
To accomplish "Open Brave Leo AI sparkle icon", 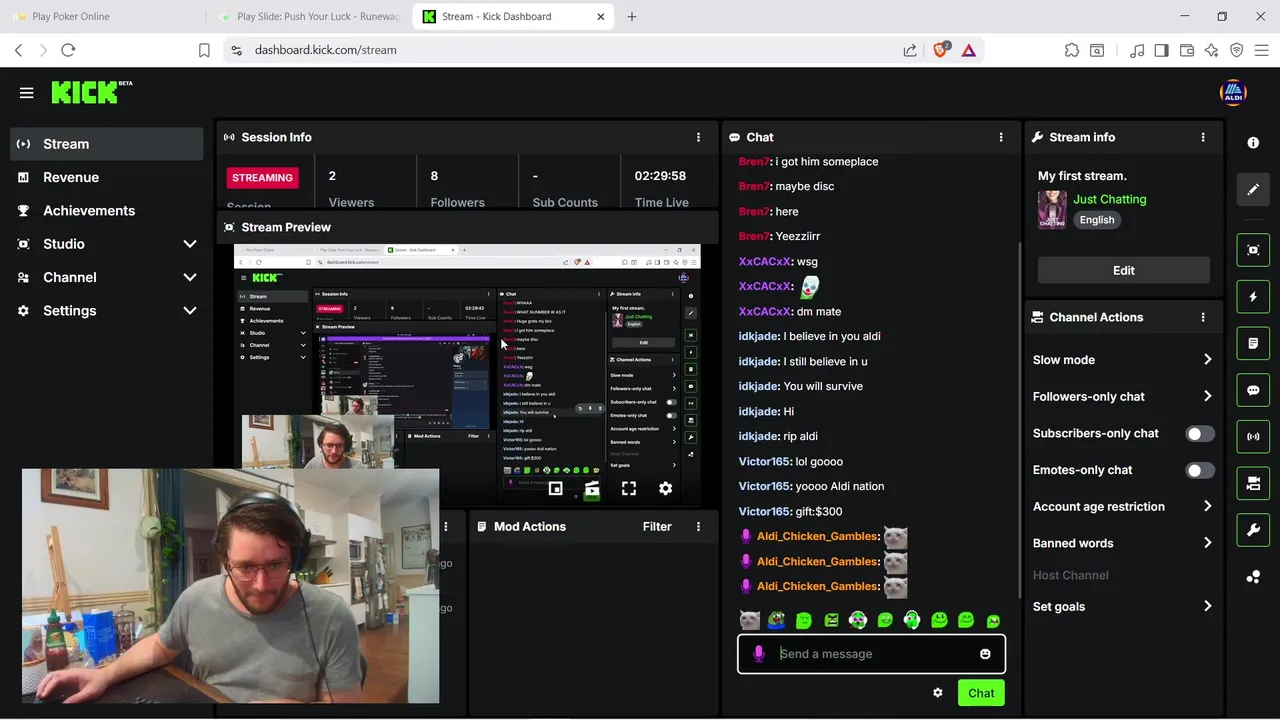I will click(x=1211, y=50).
